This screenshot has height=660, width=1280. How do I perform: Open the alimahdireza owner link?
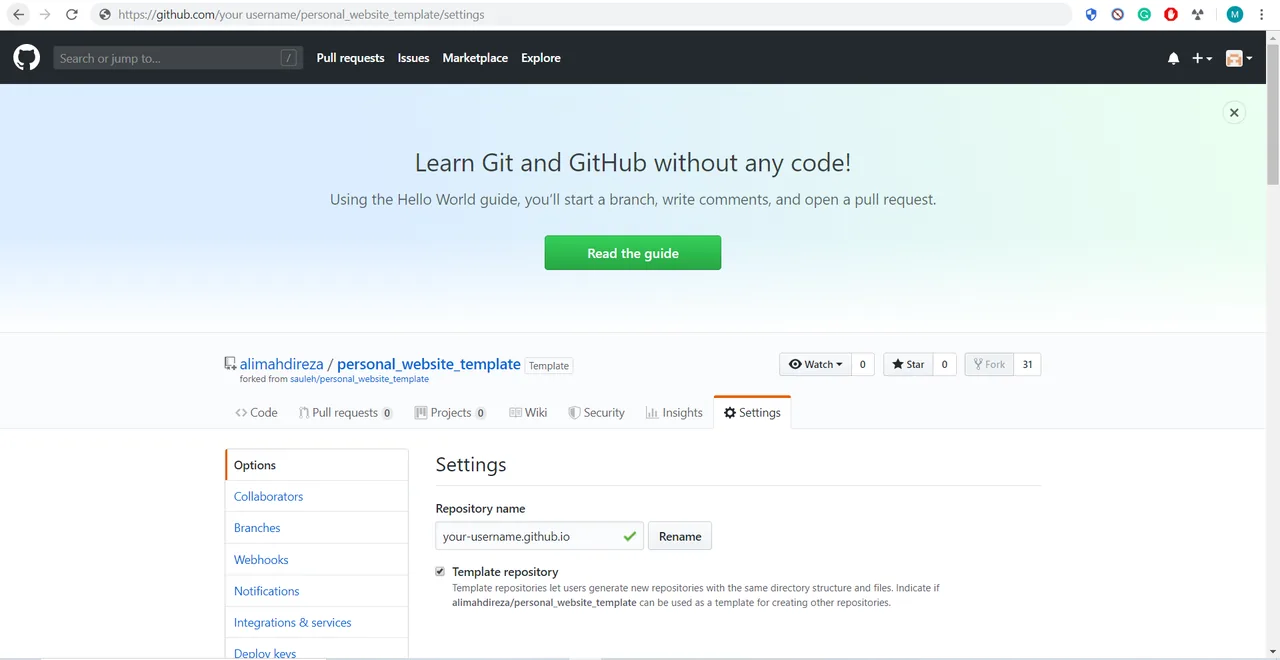[x=281, y=364]
